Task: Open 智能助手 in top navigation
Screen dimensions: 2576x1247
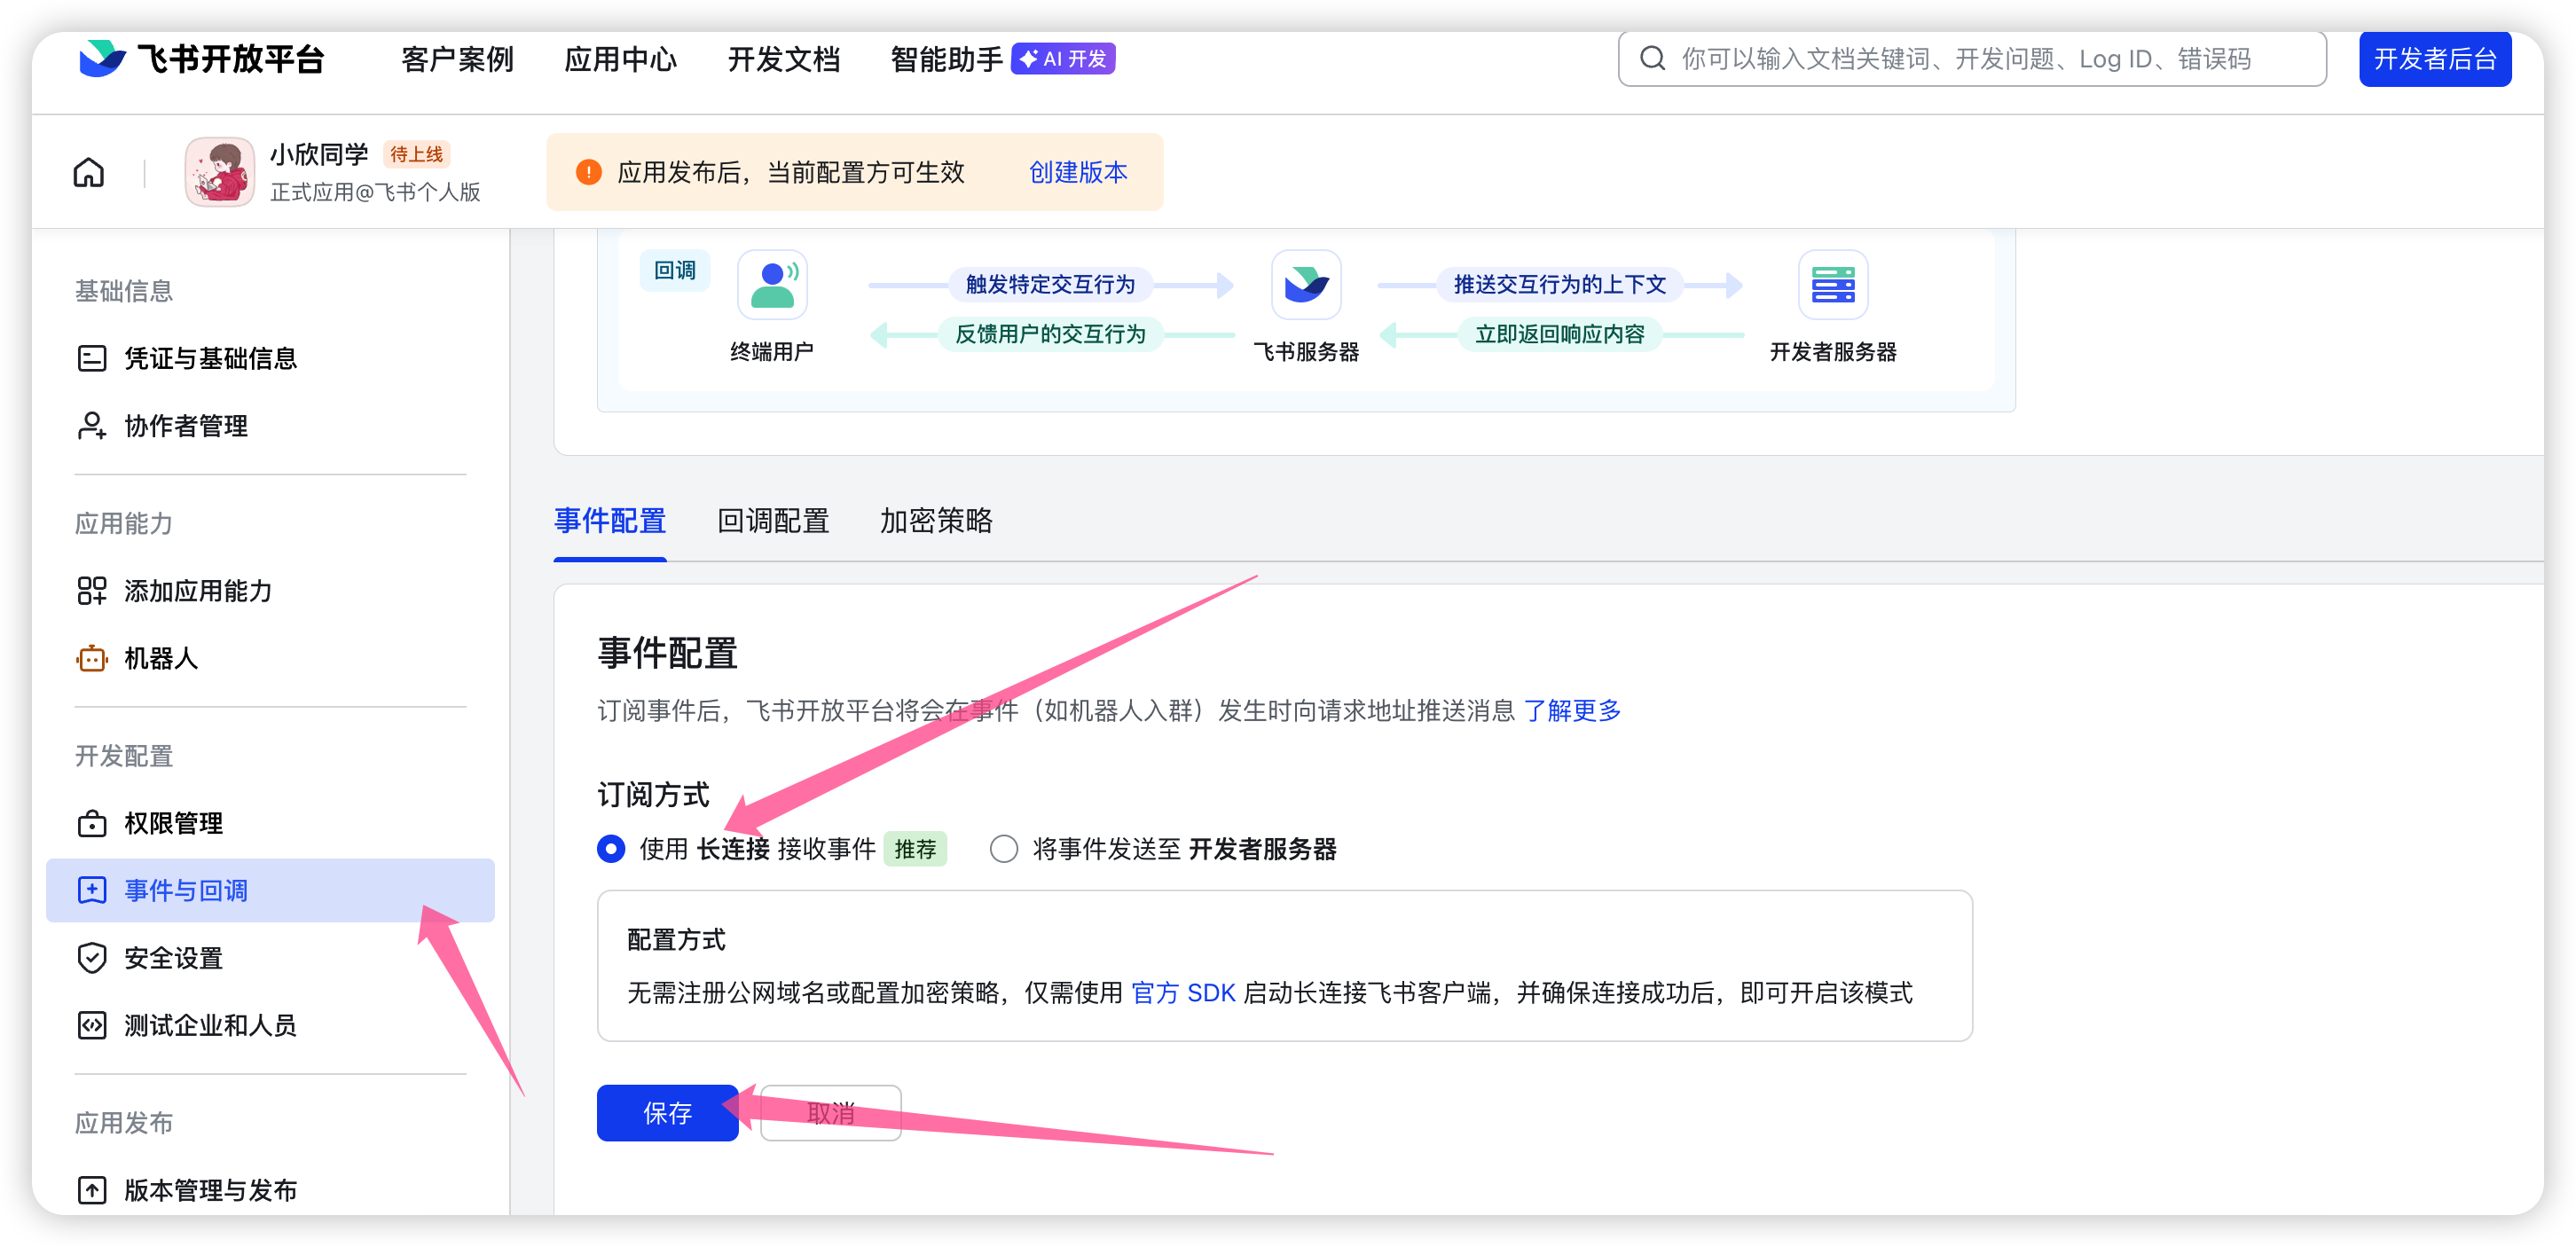Action: point(946,59)
